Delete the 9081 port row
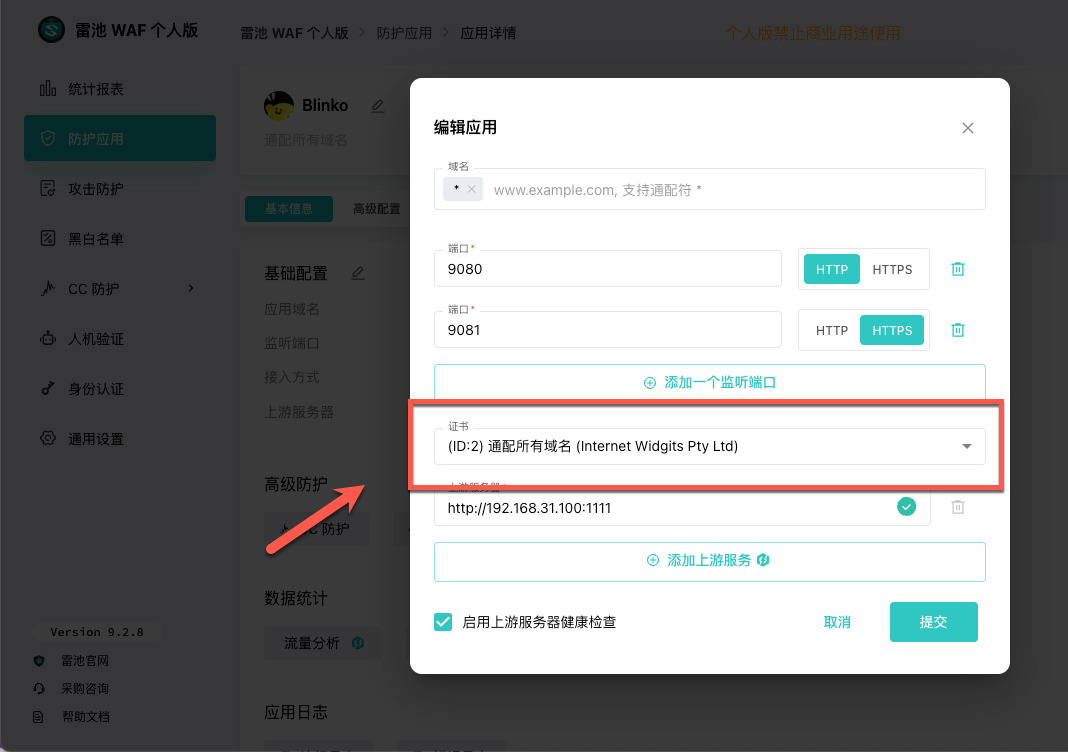 pyautogui.click(x=958, y=330)
